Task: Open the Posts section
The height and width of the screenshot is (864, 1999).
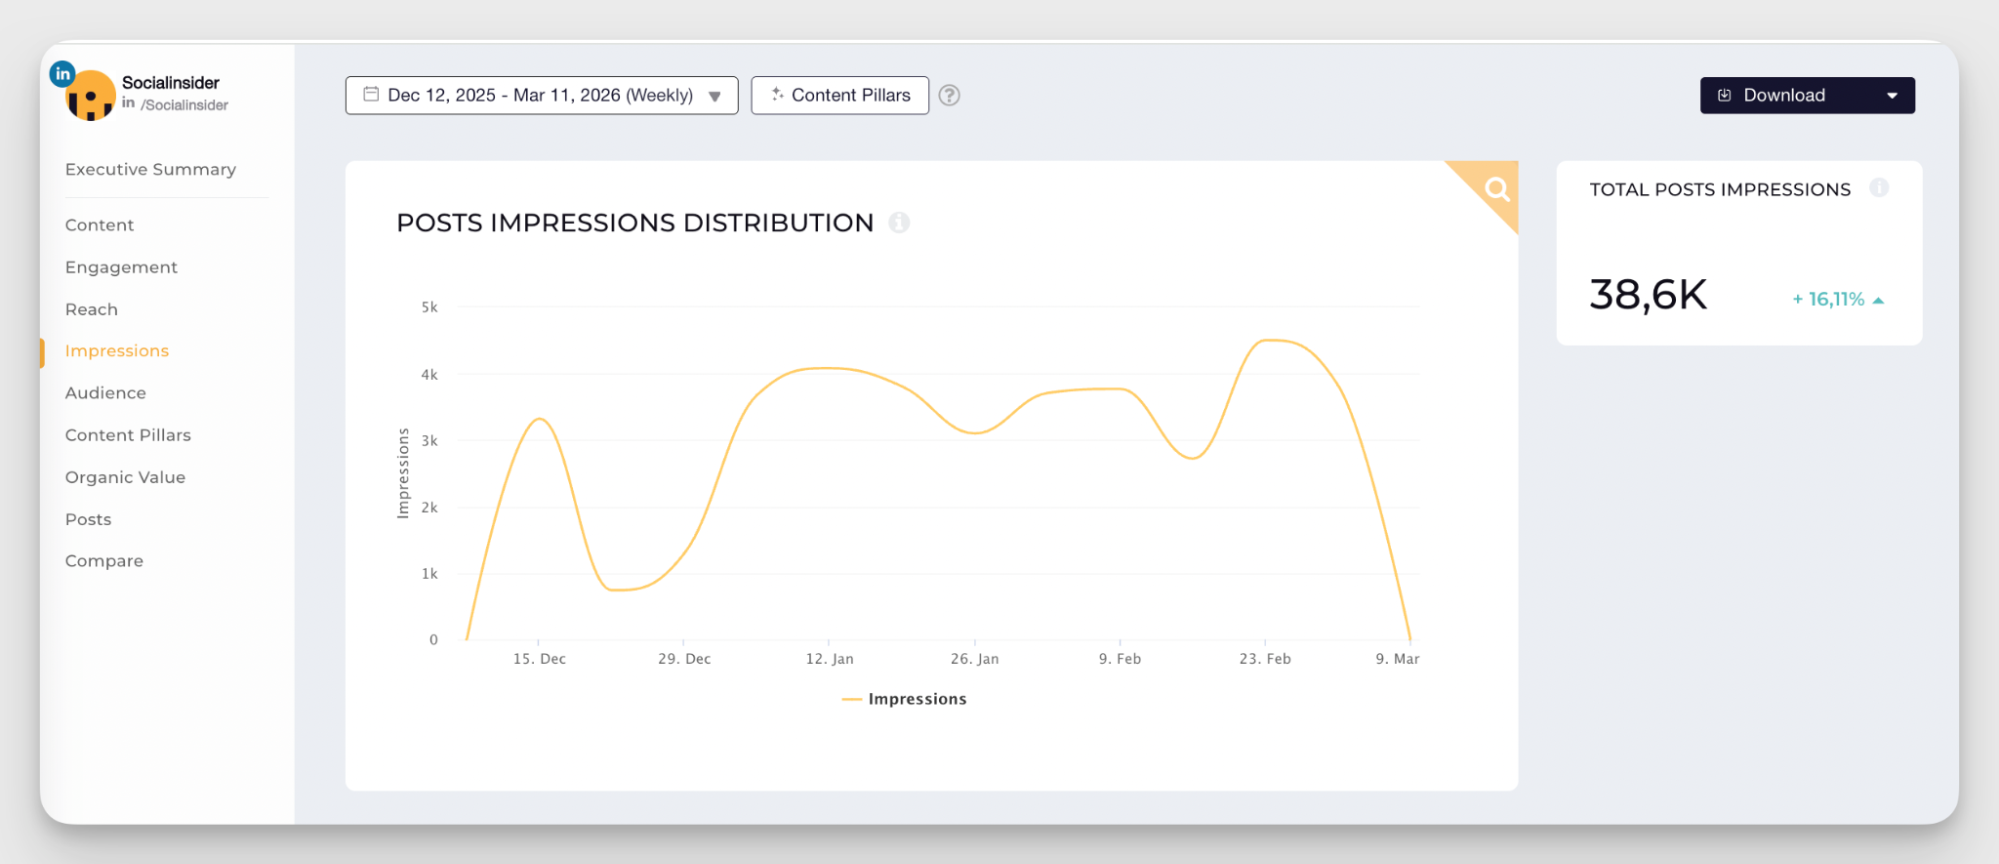Action: point(88,519)
